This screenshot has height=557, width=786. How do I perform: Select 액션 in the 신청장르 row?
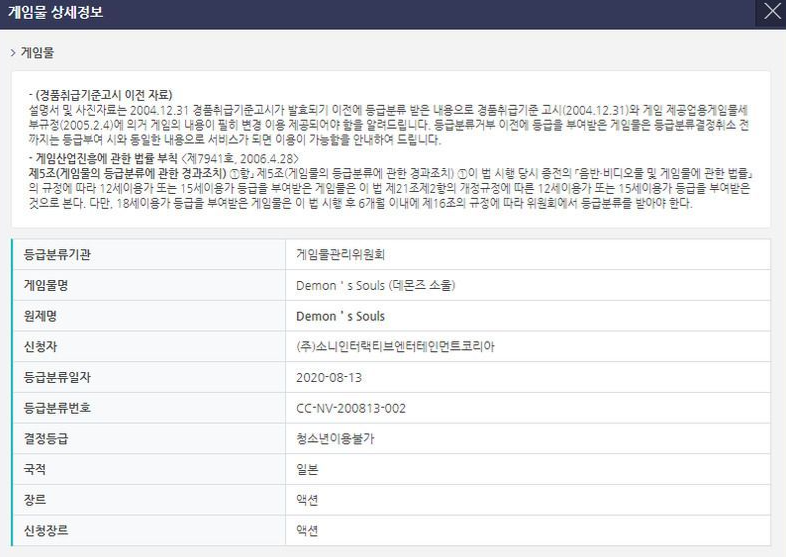pyautogui.click(x=307, y=531)
